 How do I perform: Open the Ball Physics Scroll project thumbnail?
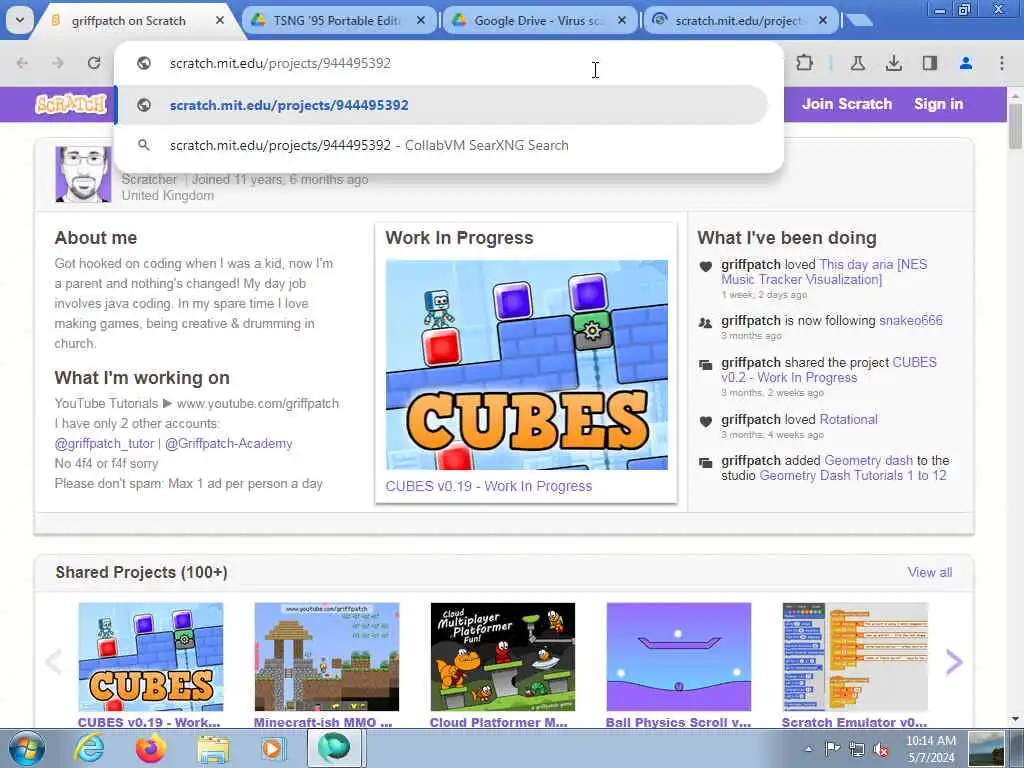(679, 656)
